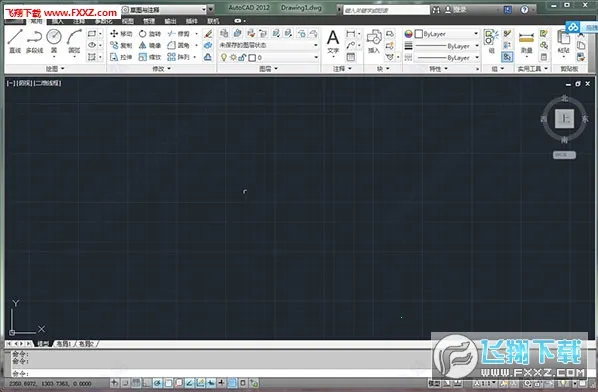The width and height of the screenshot is (598, 392).
Task: Expand the 修改 modify panel
Action: [x=161, y=69]
